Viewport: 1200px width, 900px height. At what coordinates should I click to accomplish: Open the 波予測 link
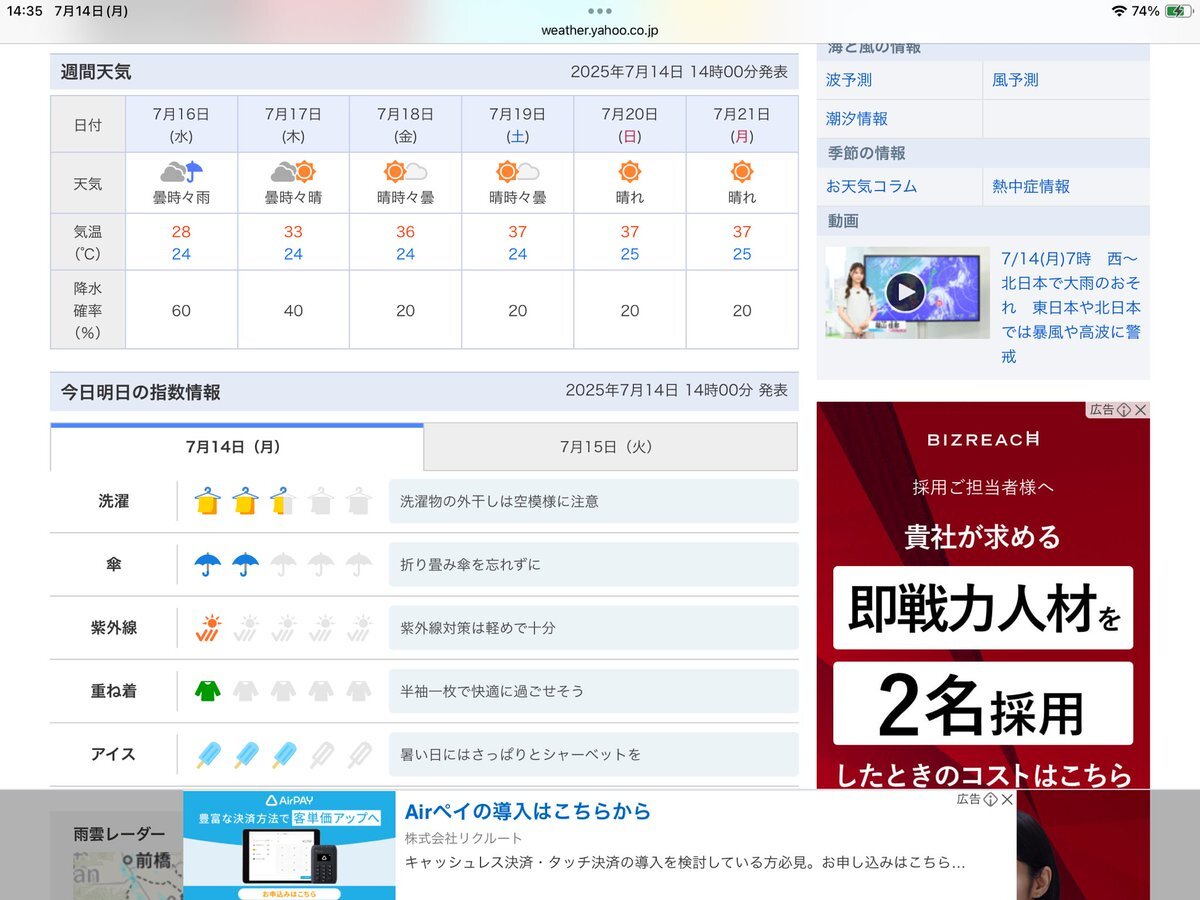pos(848,80)
